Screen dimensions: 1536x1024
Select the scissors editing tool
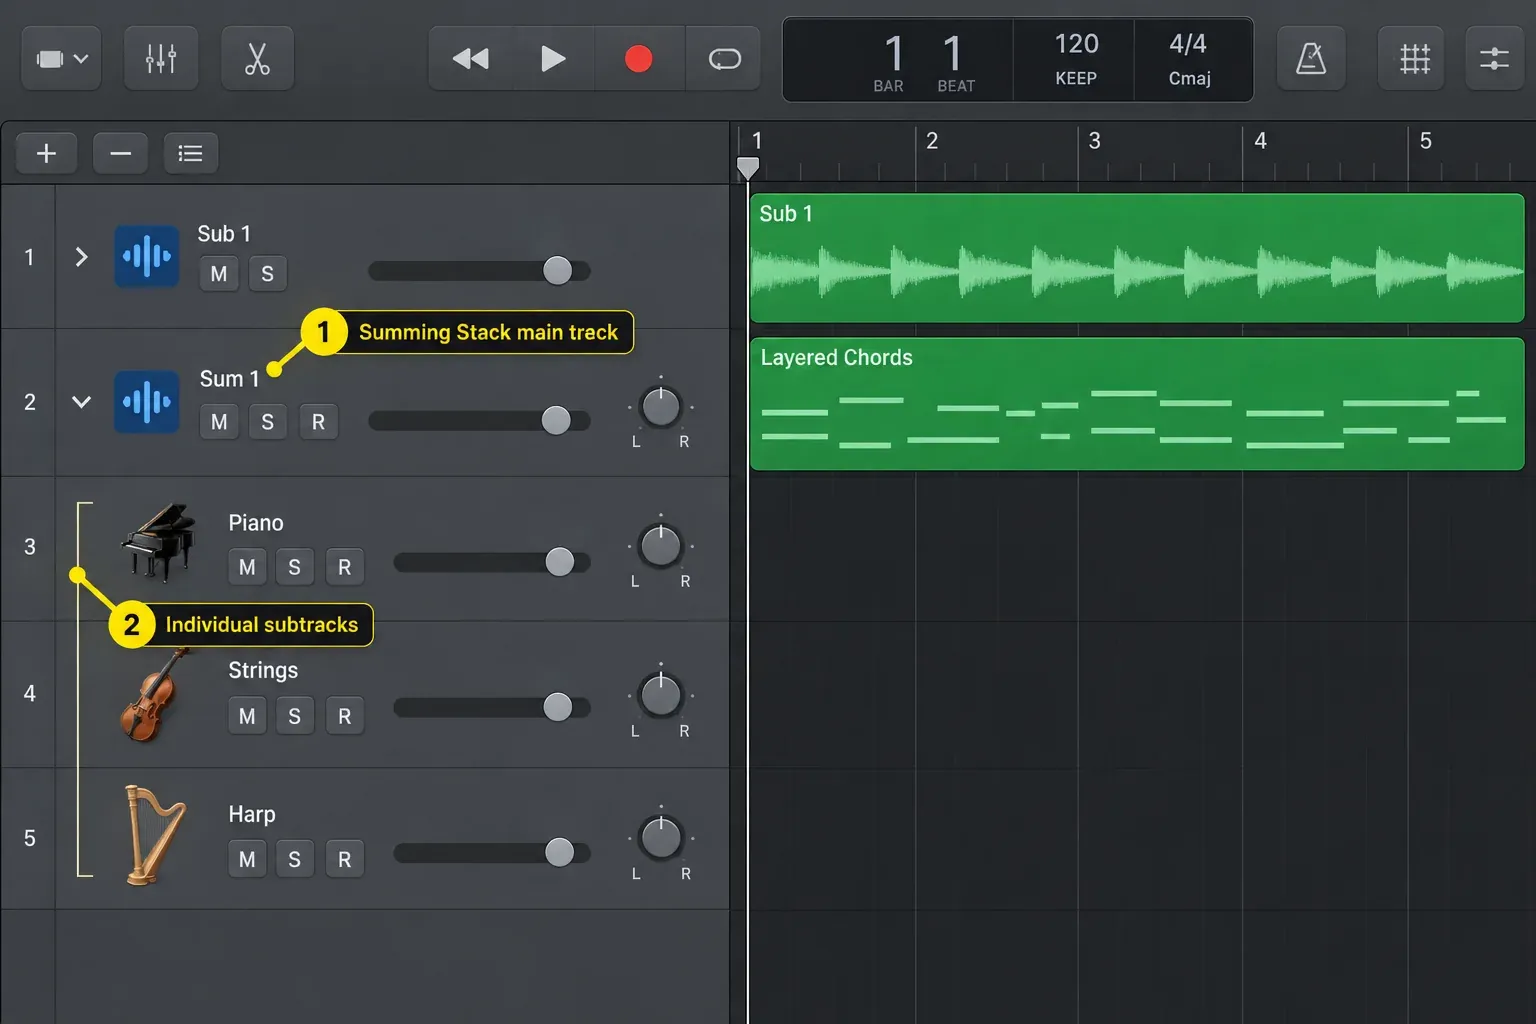click(257, 59)
